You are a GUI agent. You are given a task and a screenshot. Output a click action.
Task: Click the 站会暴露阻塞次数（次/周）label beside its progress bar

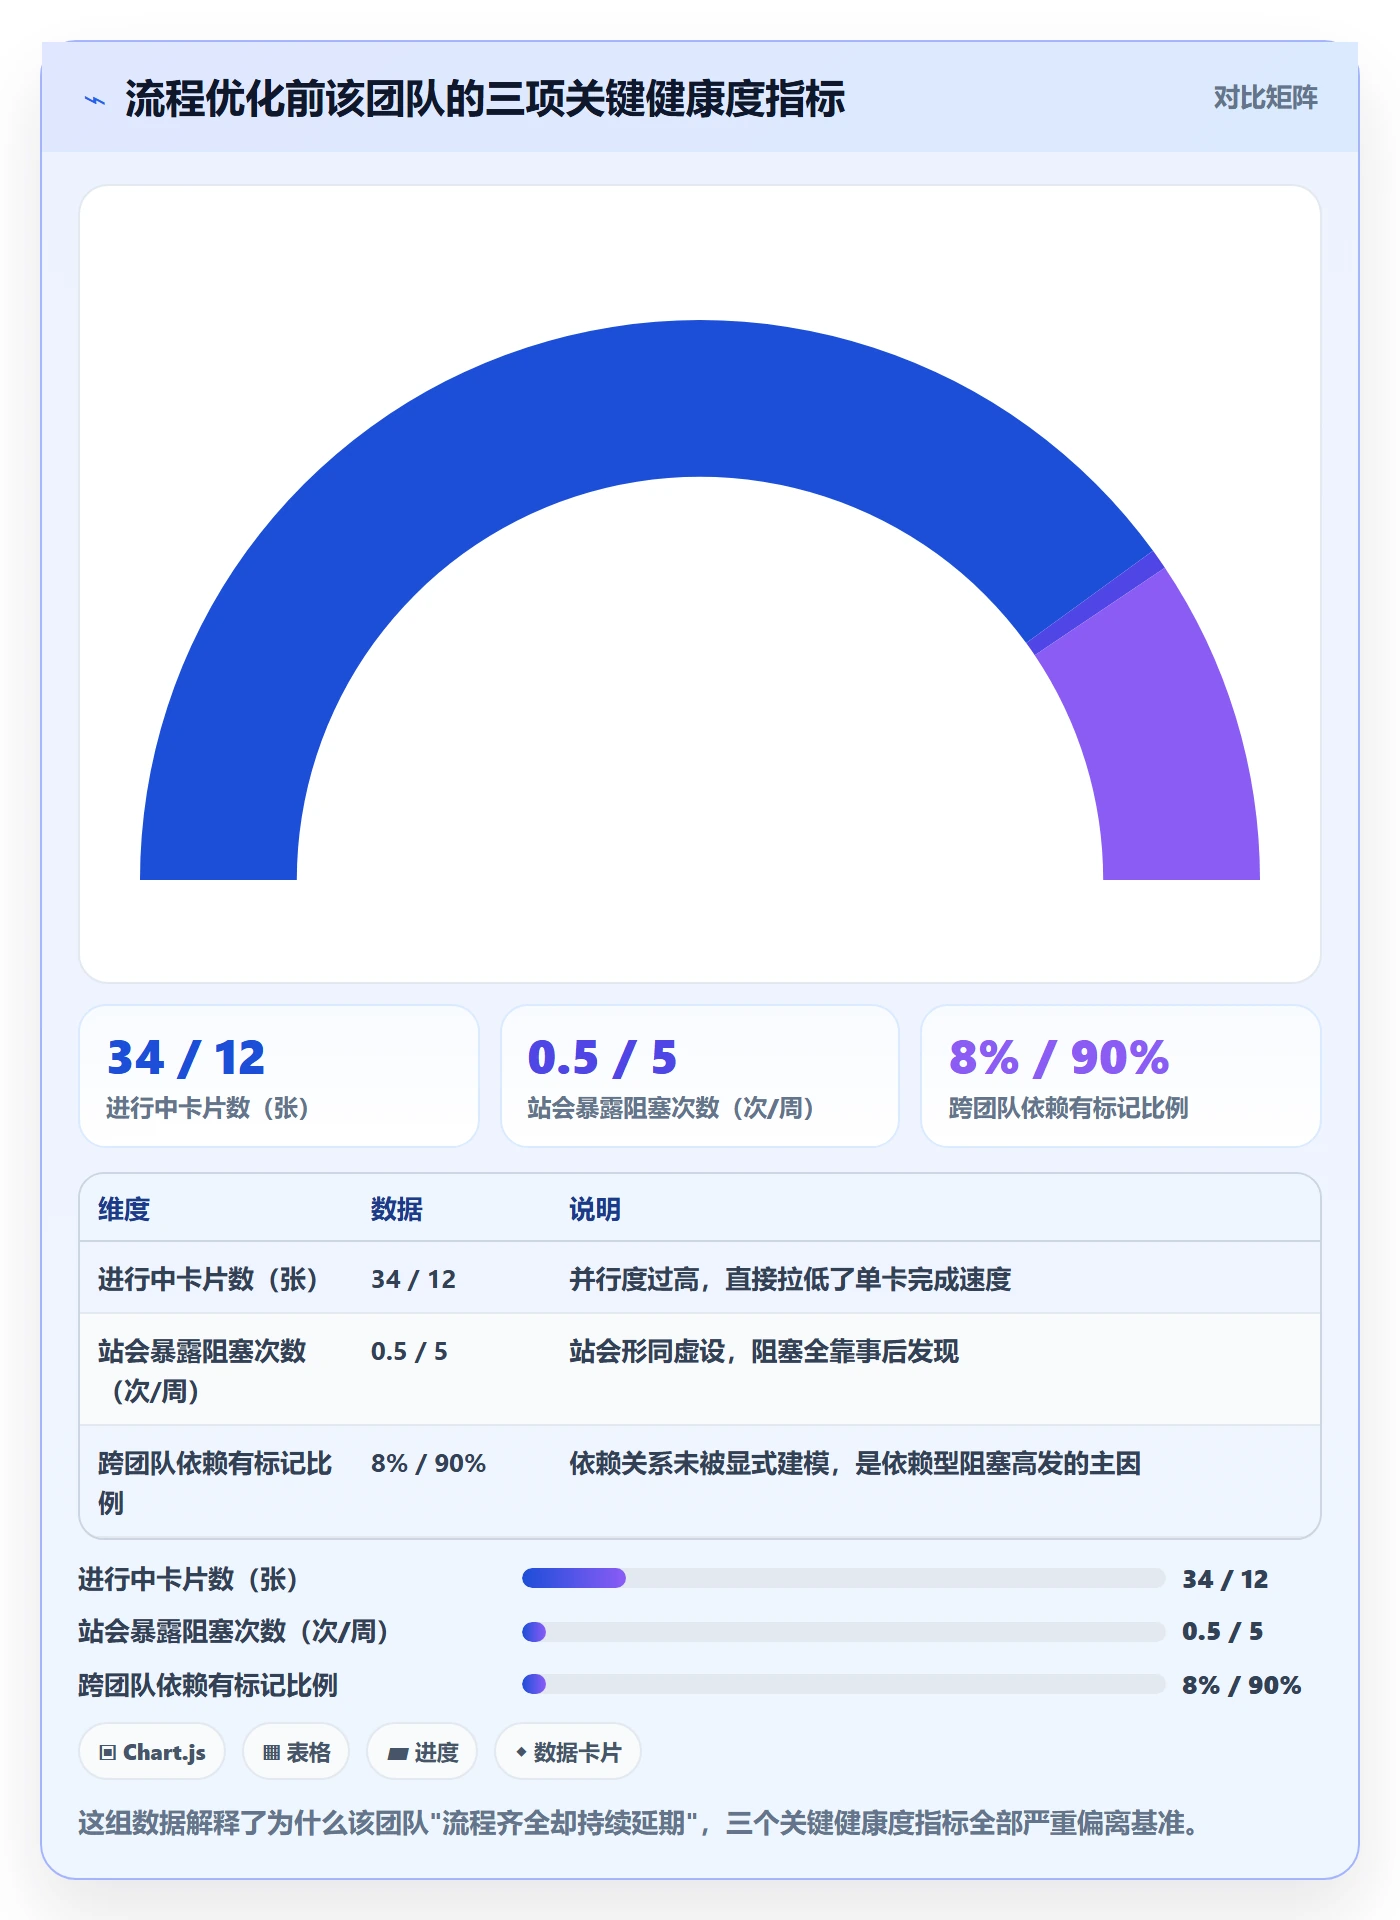(233, 1631)
